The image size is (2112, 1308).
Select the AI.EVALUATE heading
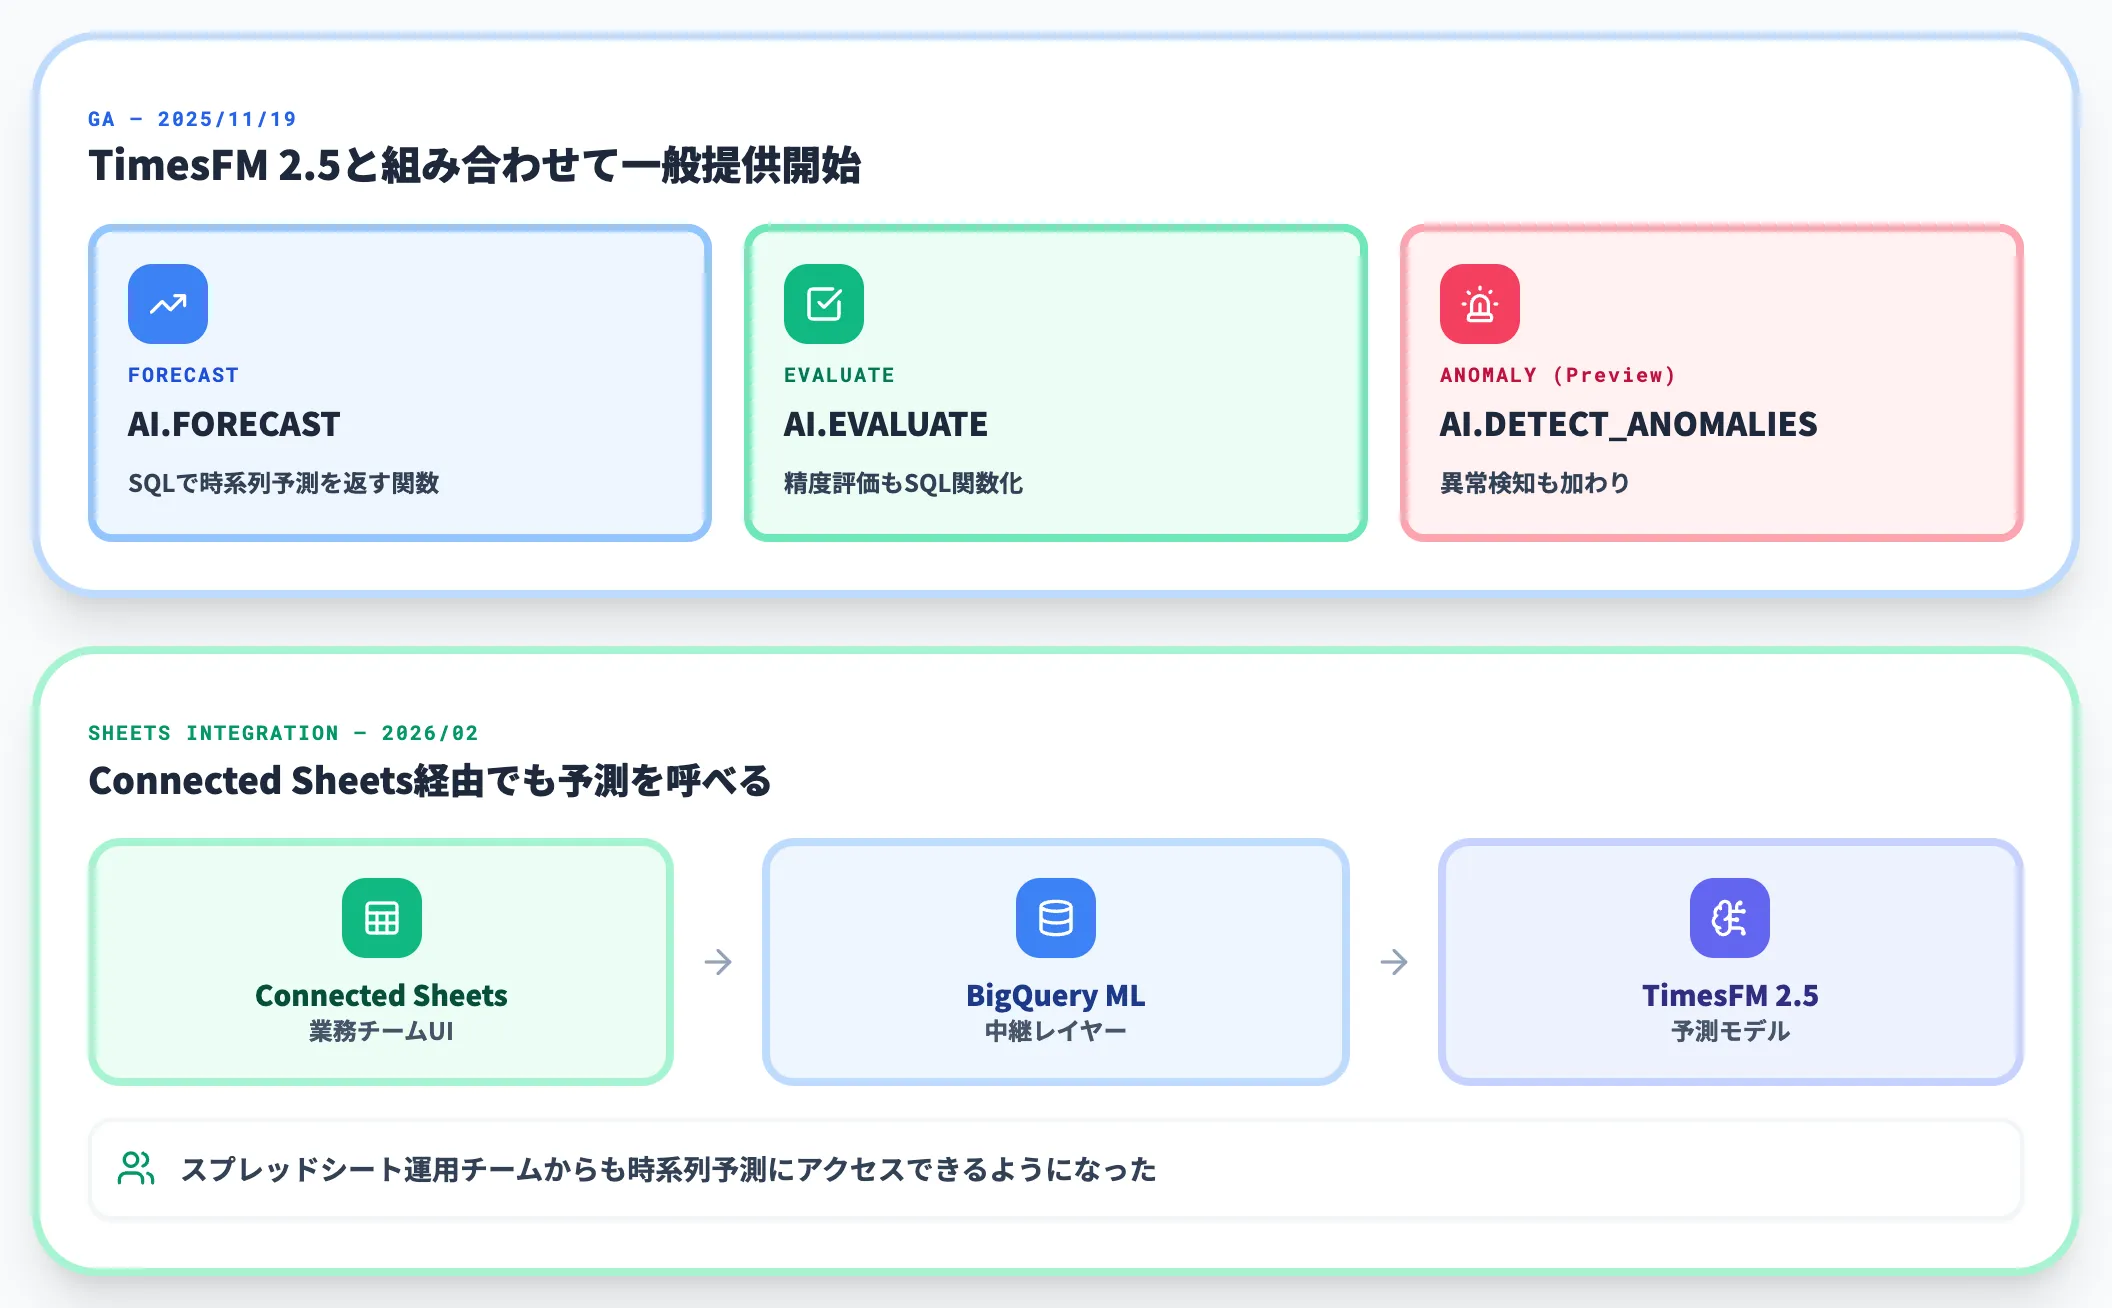886,424
